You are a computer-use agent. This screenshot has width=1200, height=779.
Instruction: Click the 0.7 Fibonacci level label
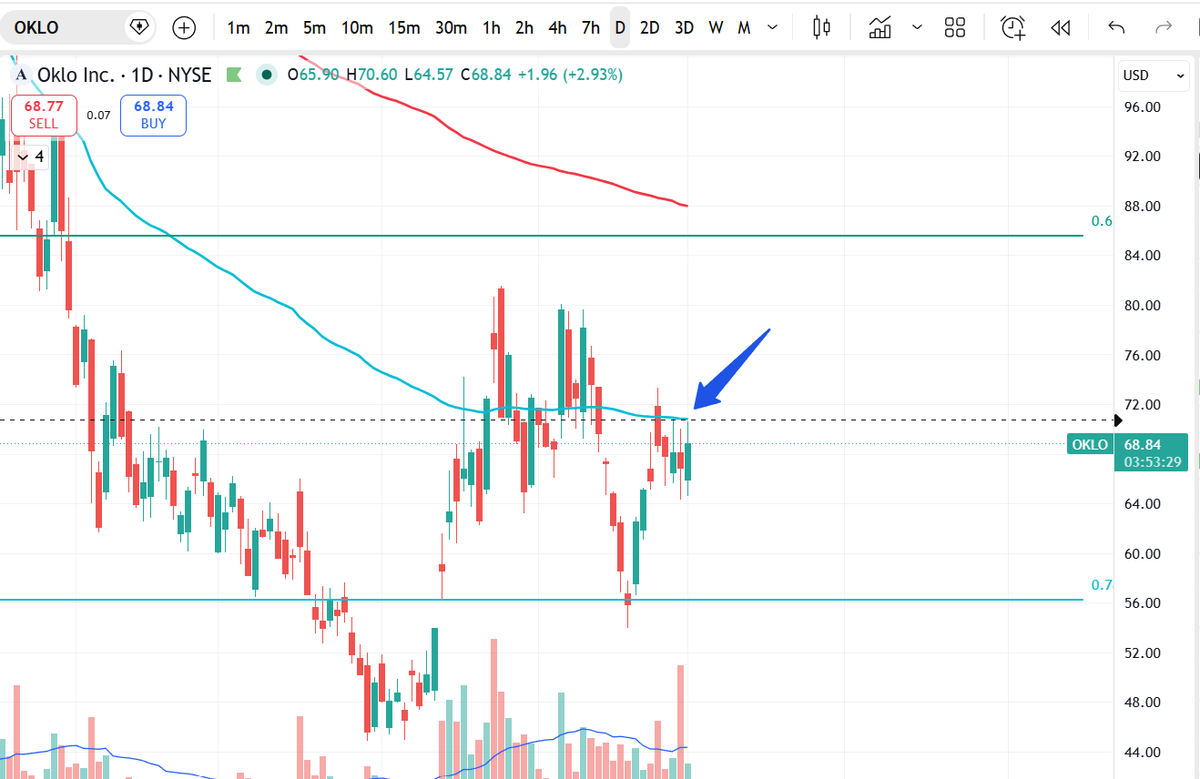(1102, 585)
